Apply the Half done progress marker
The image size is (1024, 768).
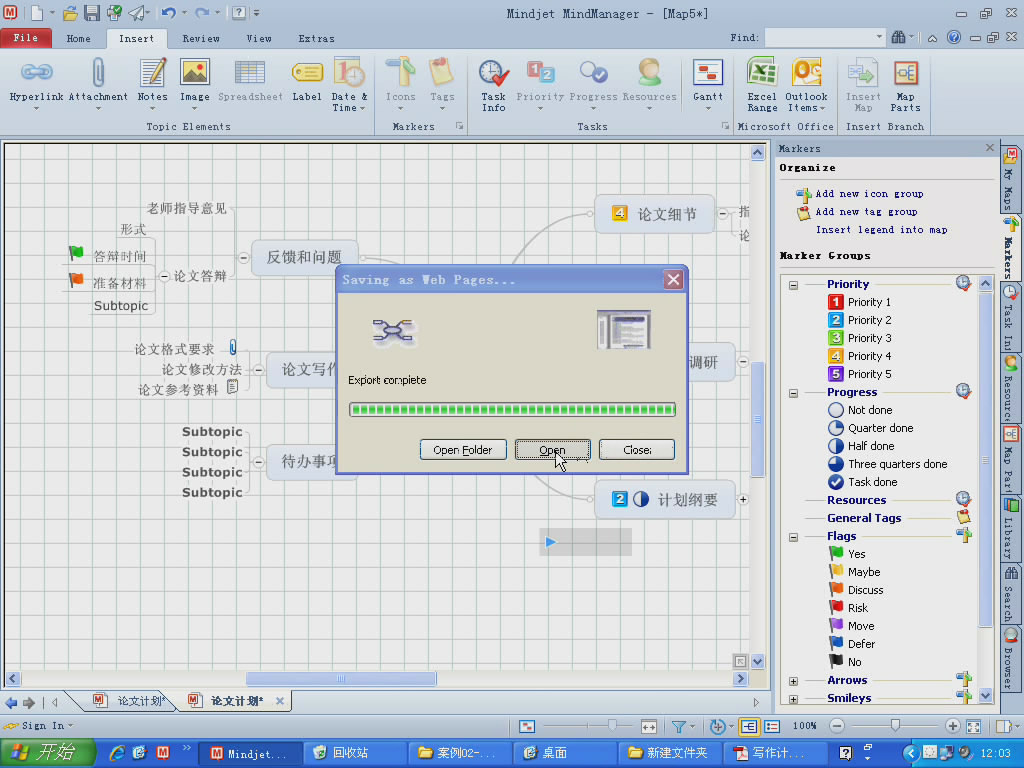[859, 446]
